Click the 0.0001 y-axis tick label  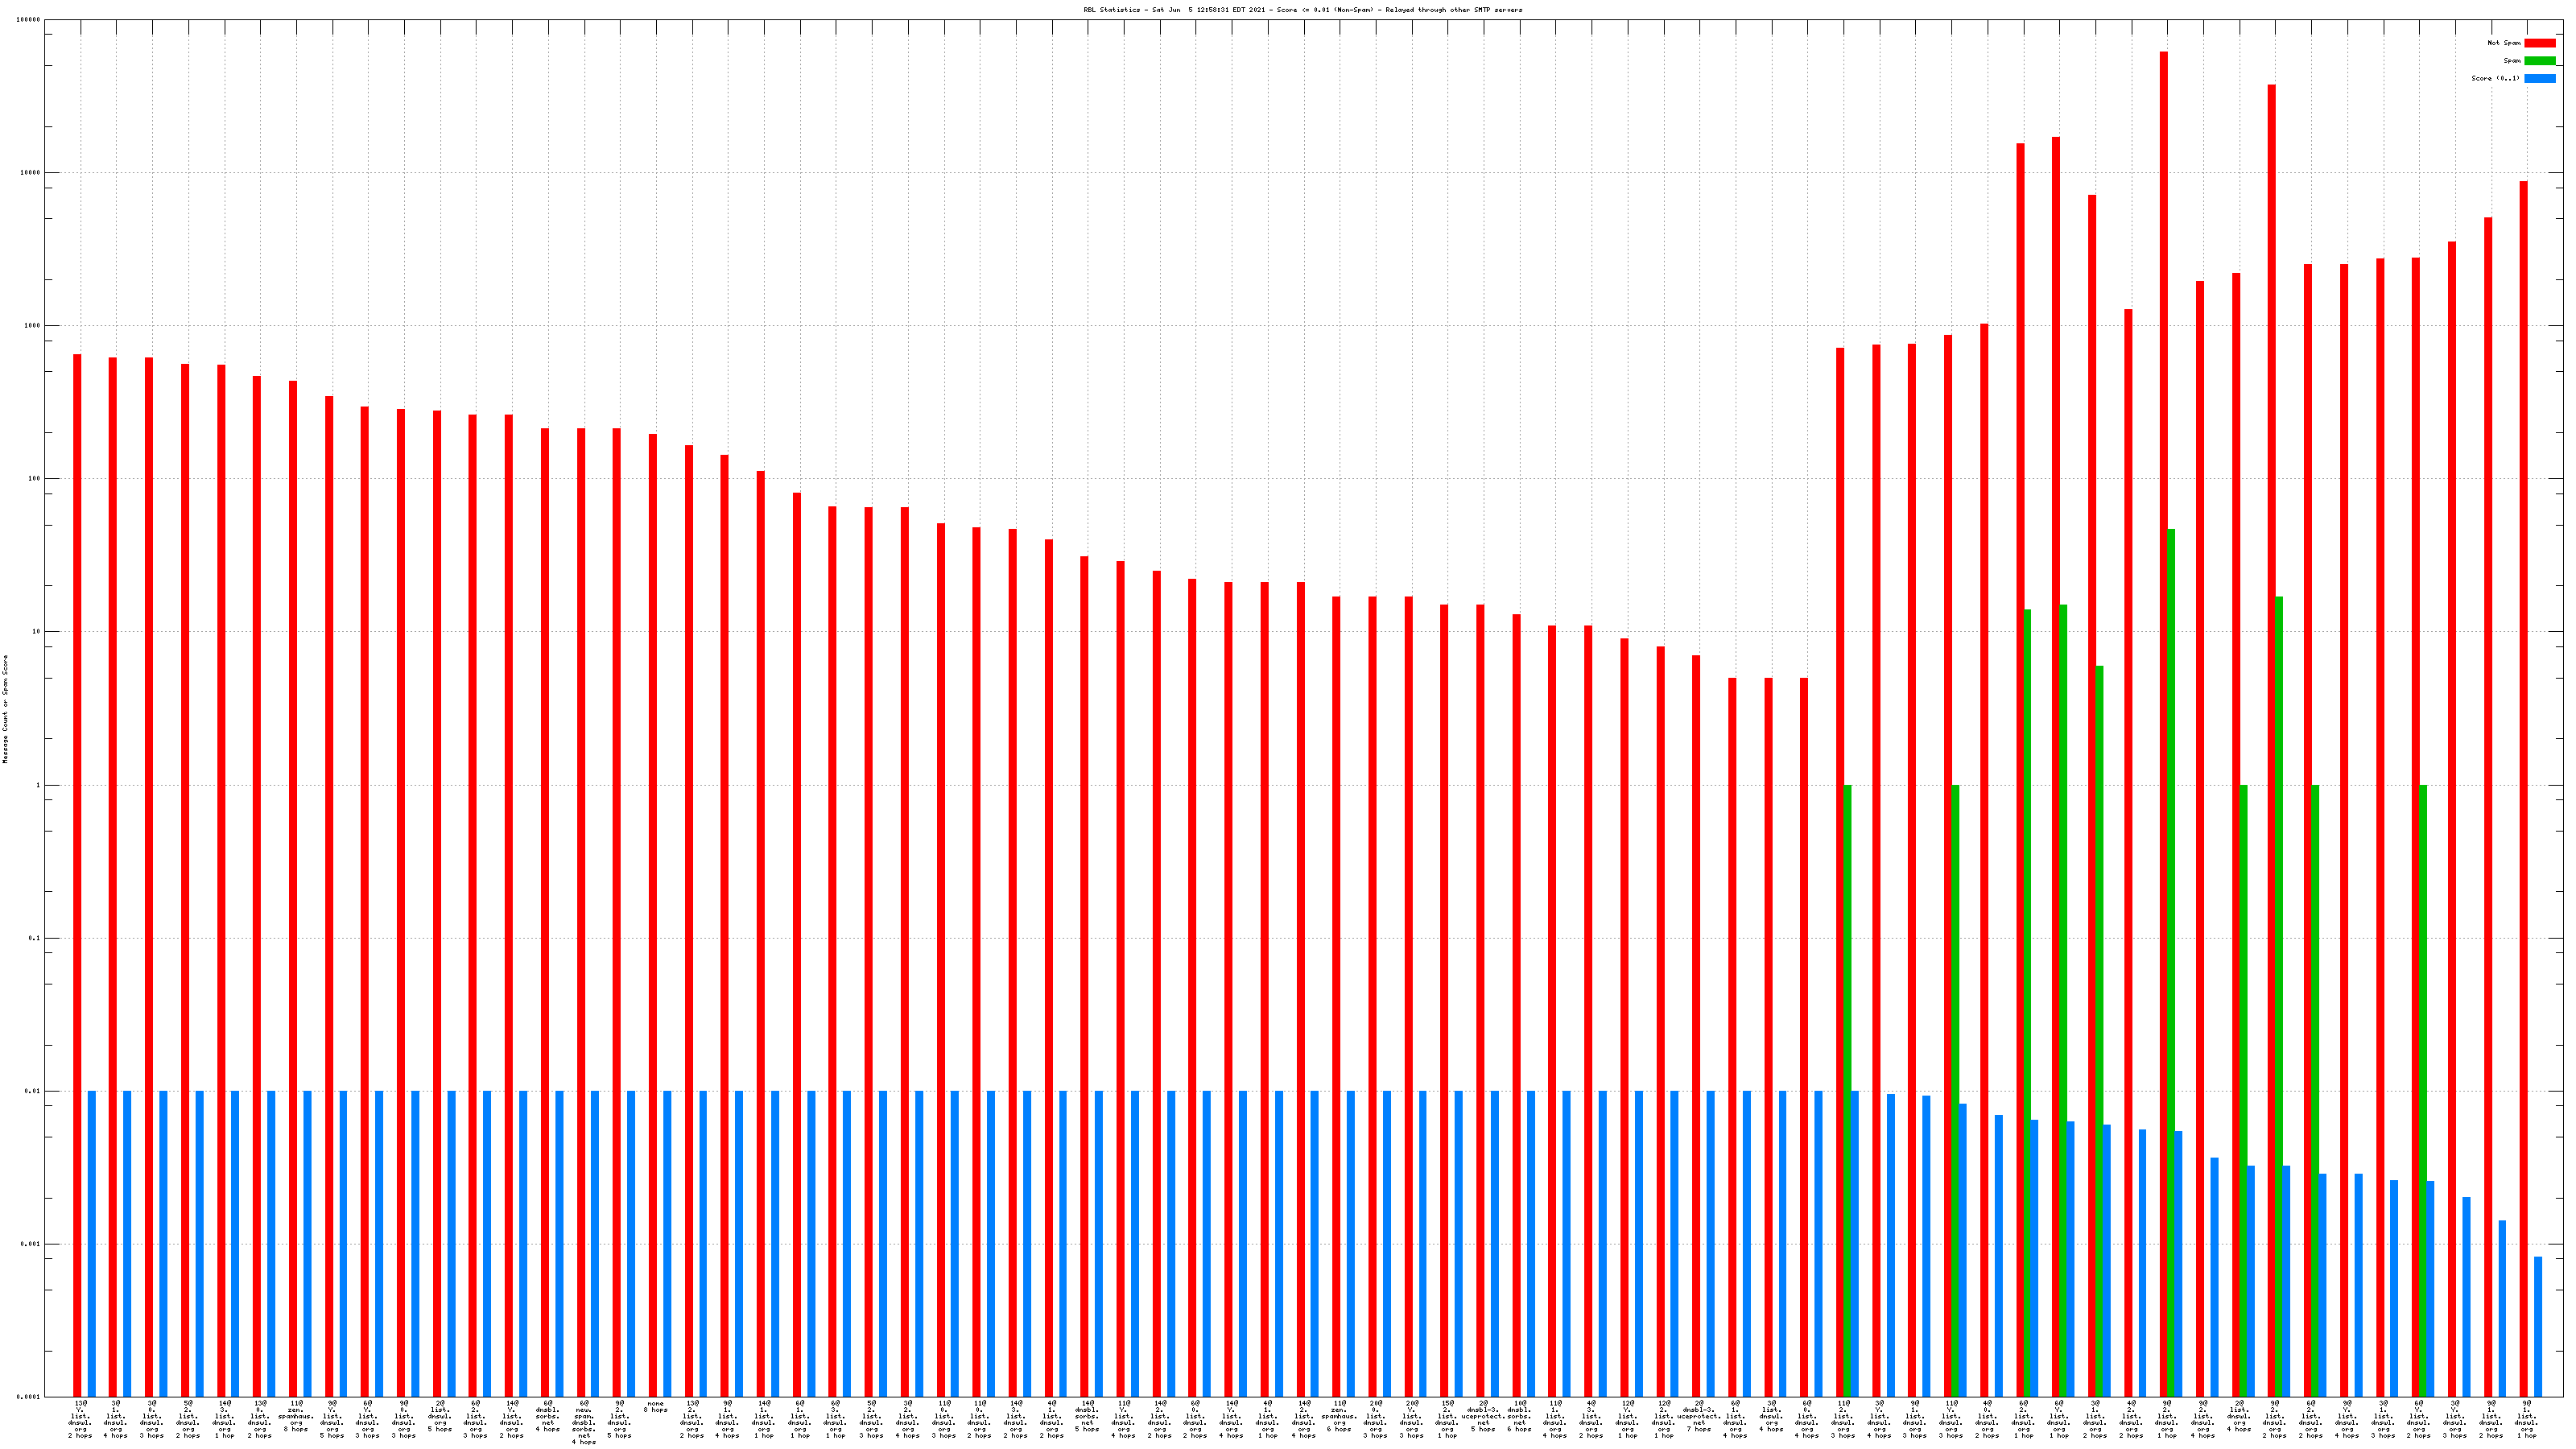click(29, 1397)
